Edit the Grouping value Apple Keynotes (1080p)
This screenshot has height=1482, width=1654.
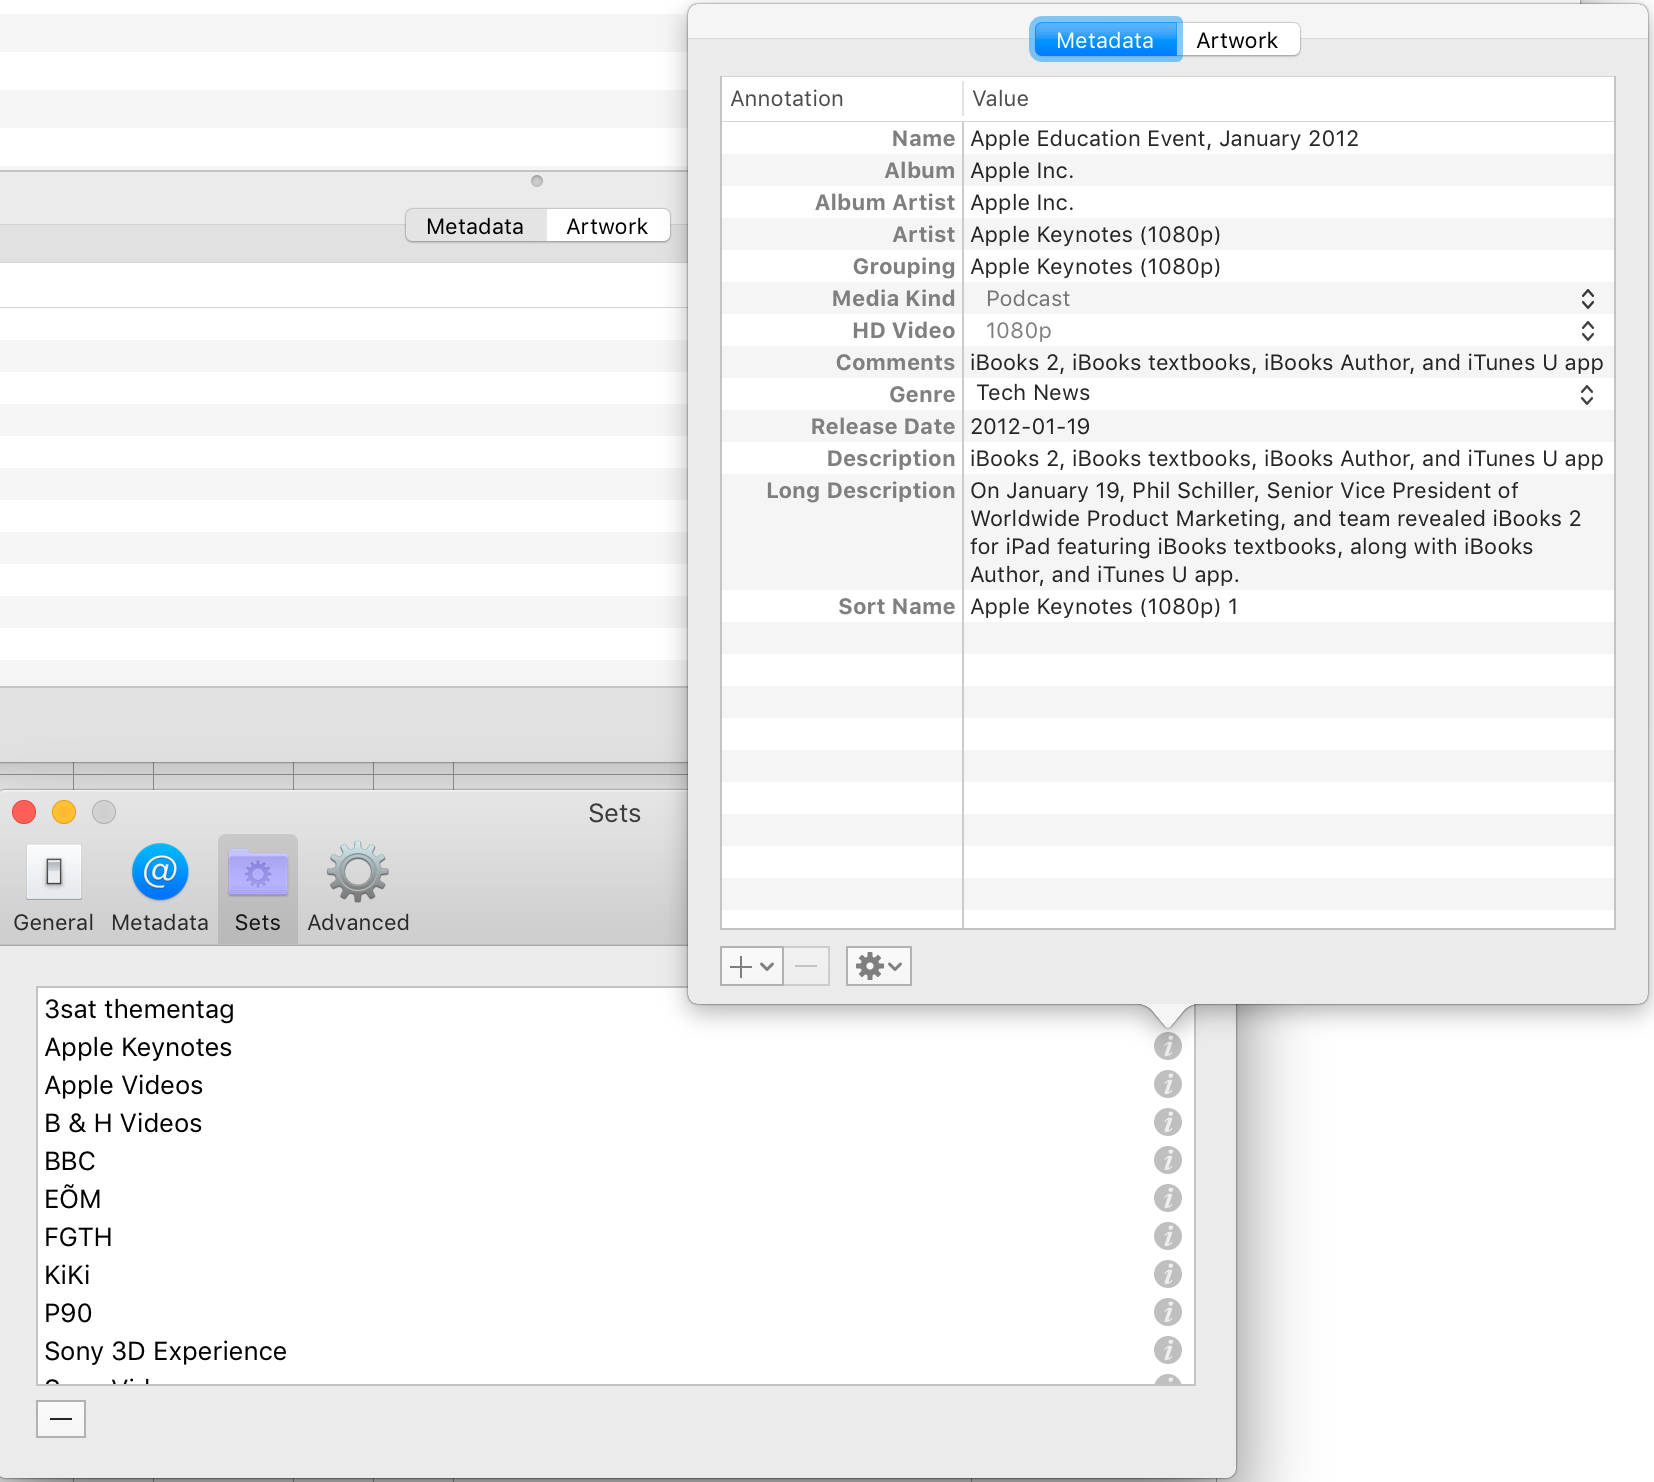coord(1288,266)
